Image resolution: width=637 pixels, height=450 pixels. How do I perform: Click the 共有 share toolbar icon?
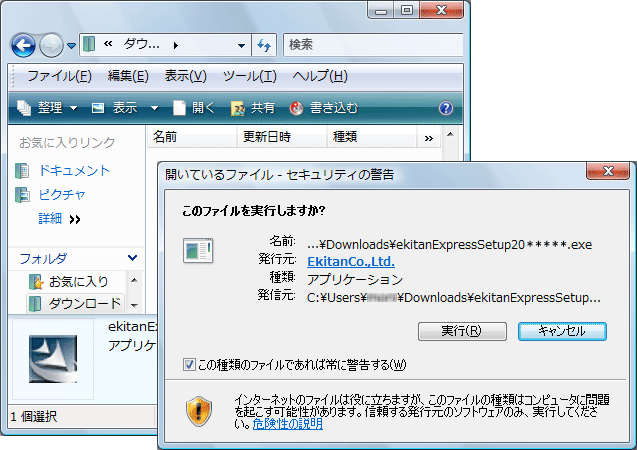click(239, 108)
